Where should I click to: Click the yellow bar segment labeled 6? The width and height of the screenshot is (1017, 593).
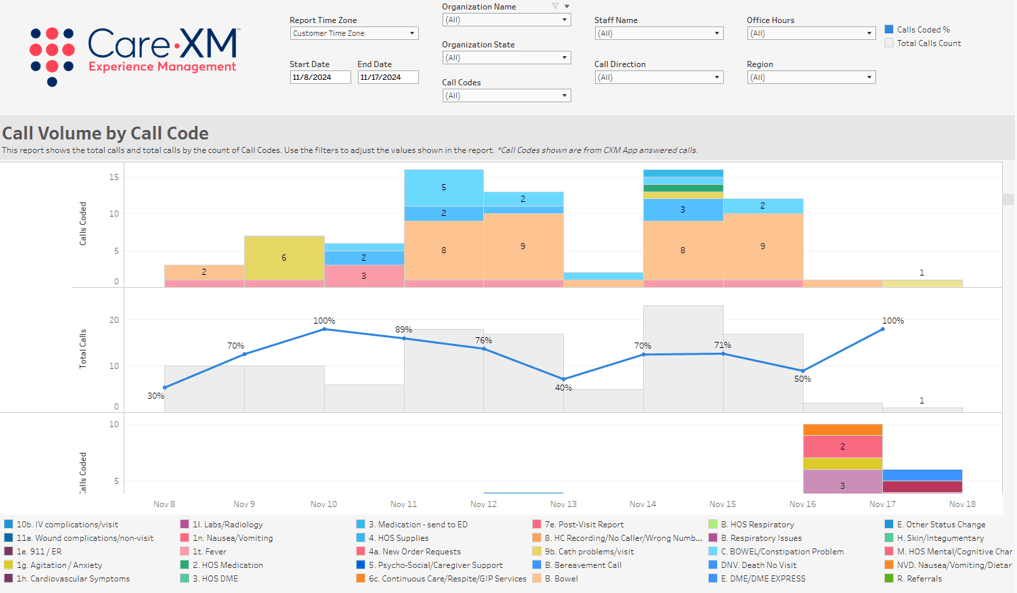[x=284, y=258]
